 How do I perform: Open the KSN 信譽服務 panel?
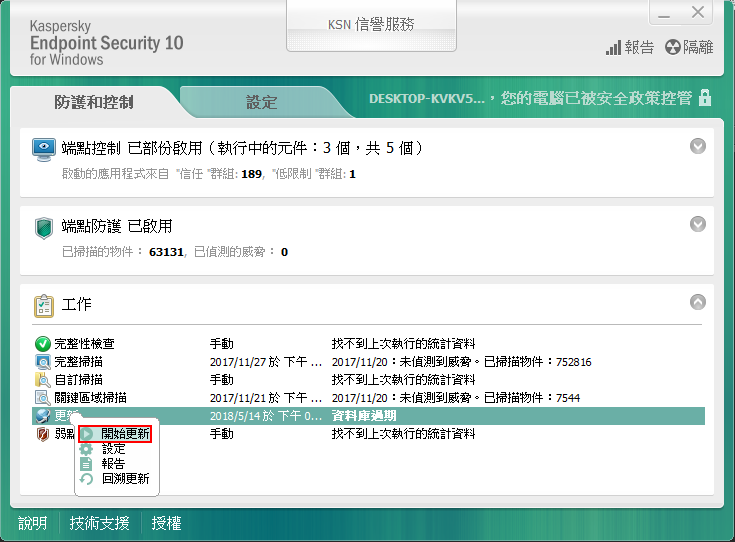371,25
